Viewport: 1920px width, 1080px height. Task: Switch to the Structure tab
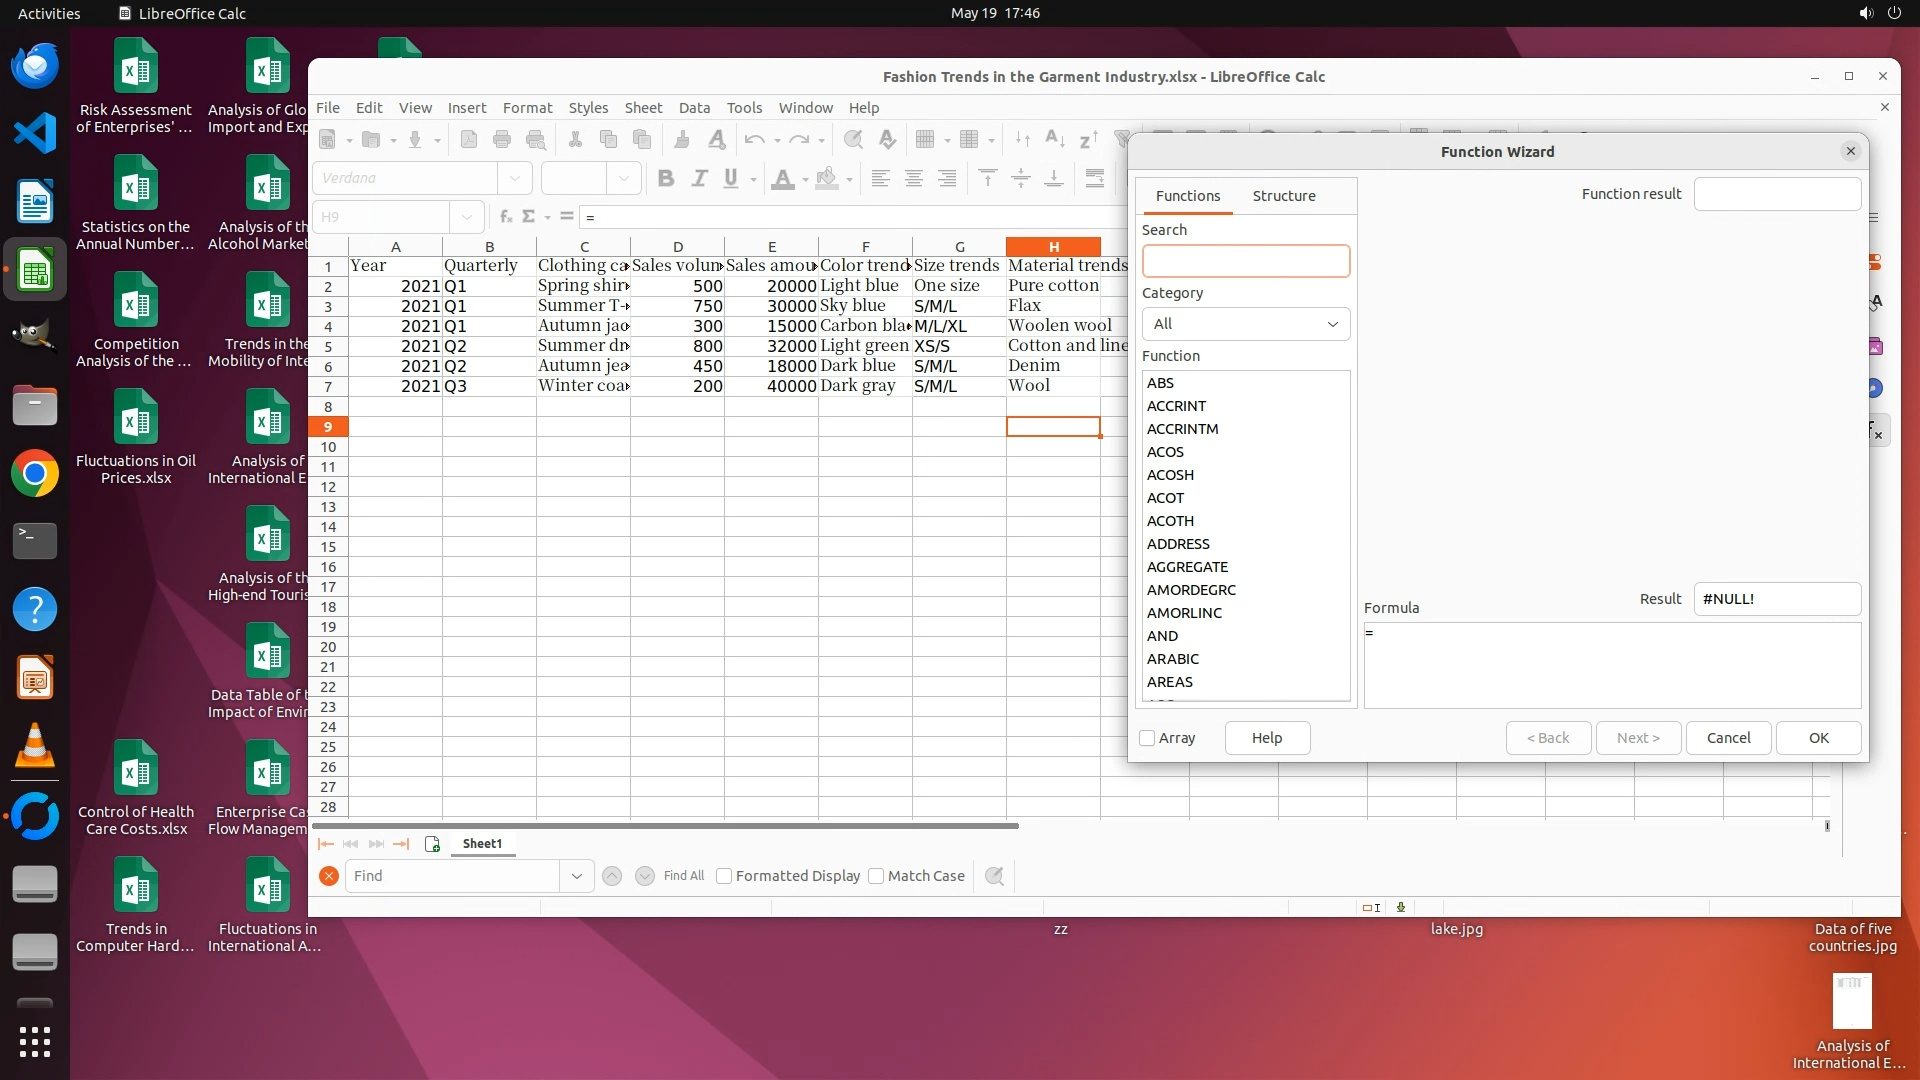(x=1284, y=196)
